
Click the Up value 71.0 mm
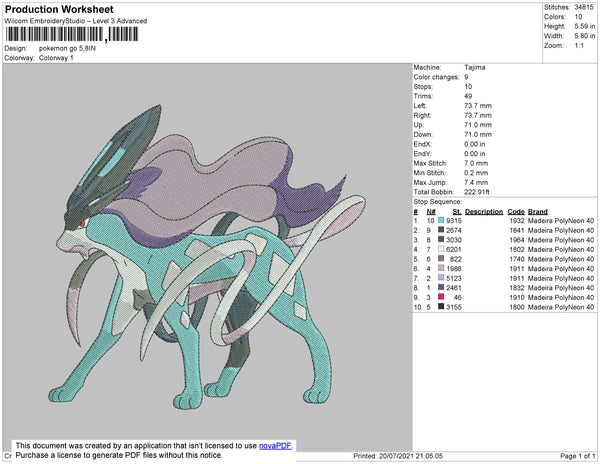tap(478, 125)
